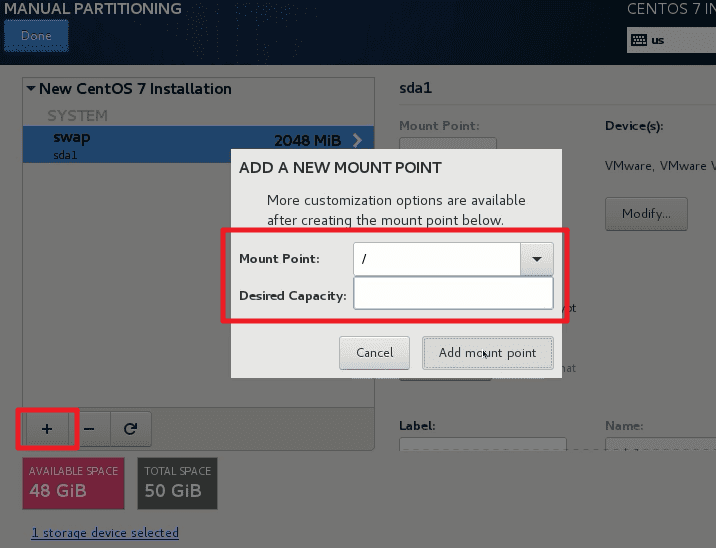Image resolution: width=716 pixels, height=548 pixels.
Task: Click the chevron arrow on the swap row
Action: [358, 140]
